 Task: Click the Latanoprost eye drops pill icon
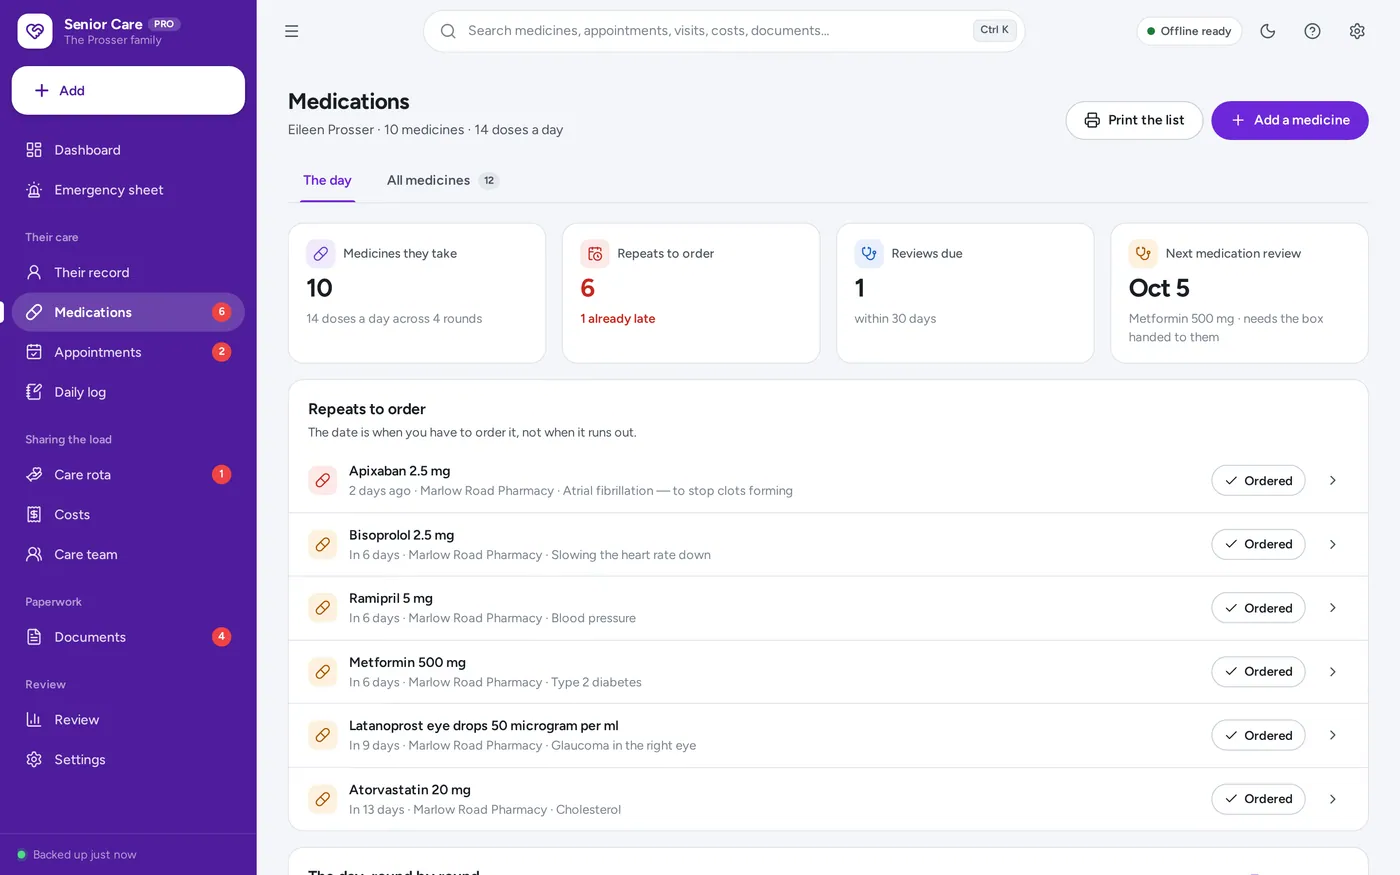point(323,735)
